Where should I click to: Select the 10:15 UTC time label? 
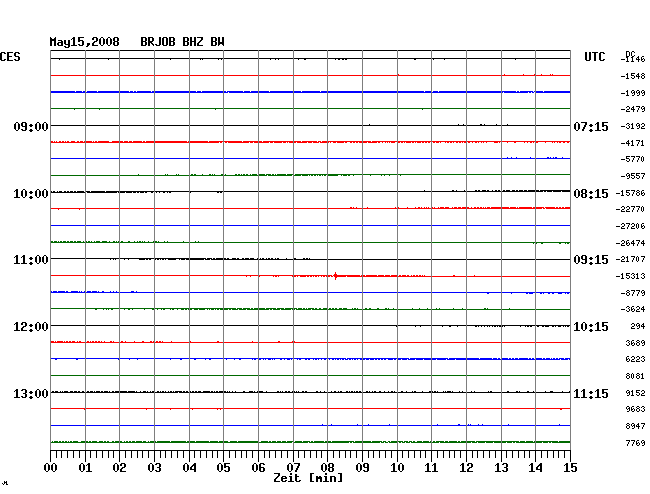pyautogui.click(x=591, y=327)
